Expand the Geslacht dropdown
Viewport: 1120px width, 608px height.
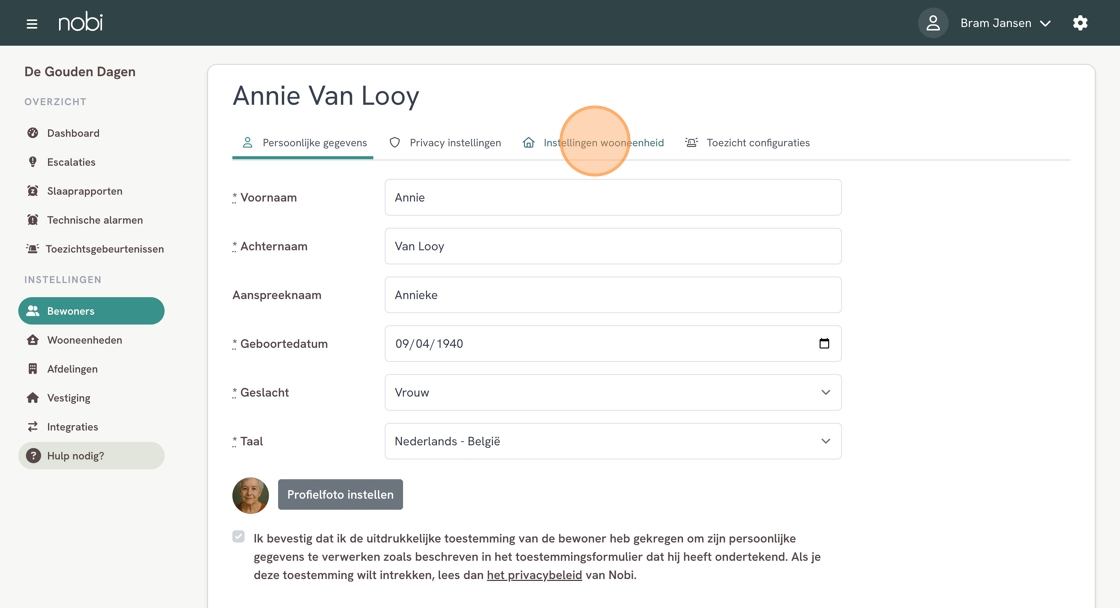(613, 392)
